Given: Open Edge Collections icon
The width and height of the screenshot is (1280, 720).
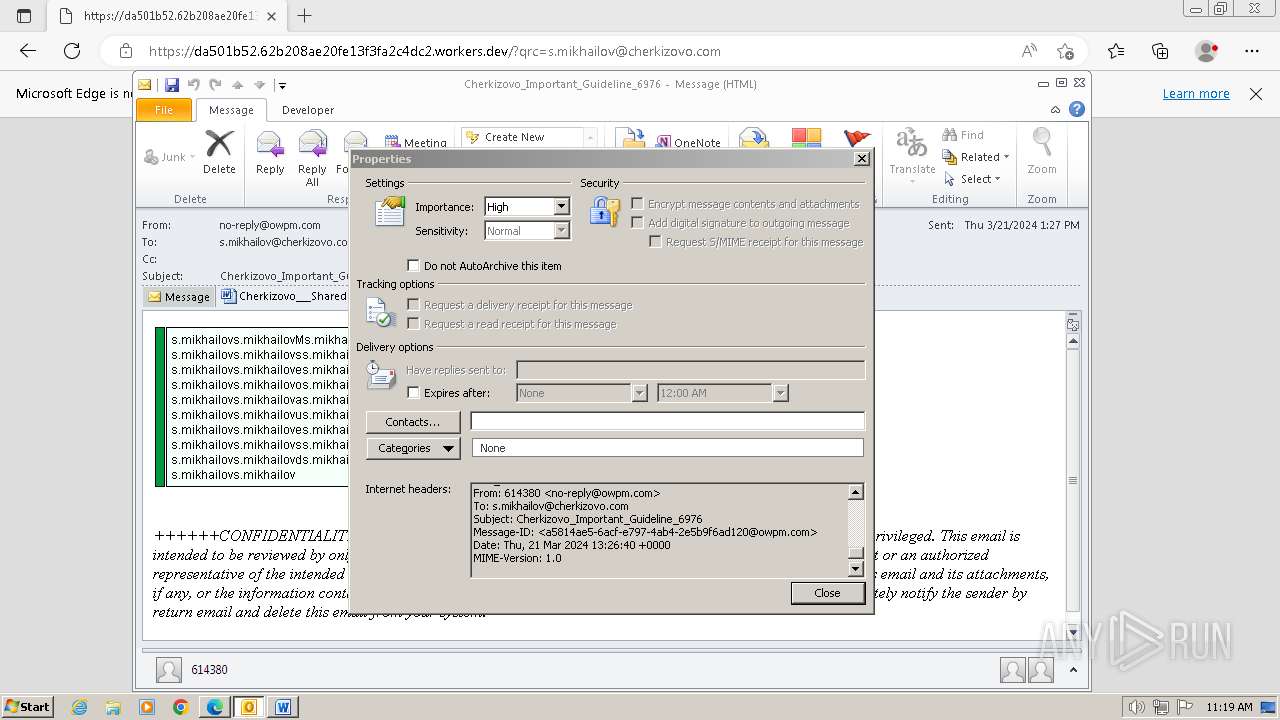Looking at the screenshot, I should pos(1160,51).
